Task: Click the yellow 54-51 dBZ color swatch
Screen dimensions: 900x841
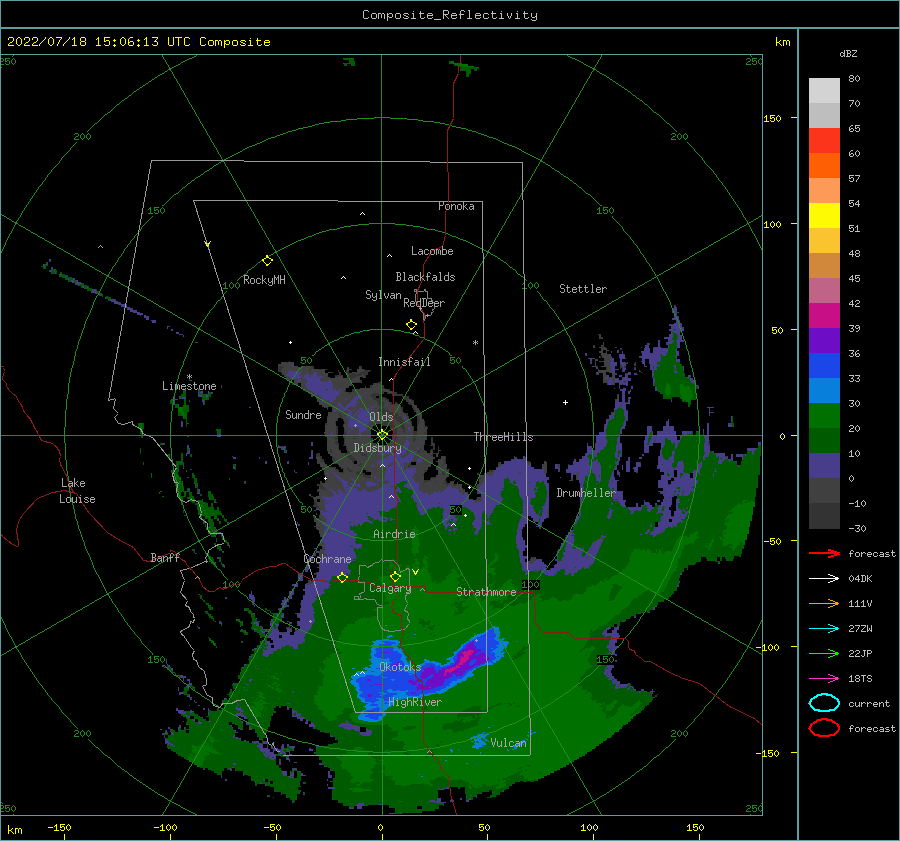Action: (824, 215)
